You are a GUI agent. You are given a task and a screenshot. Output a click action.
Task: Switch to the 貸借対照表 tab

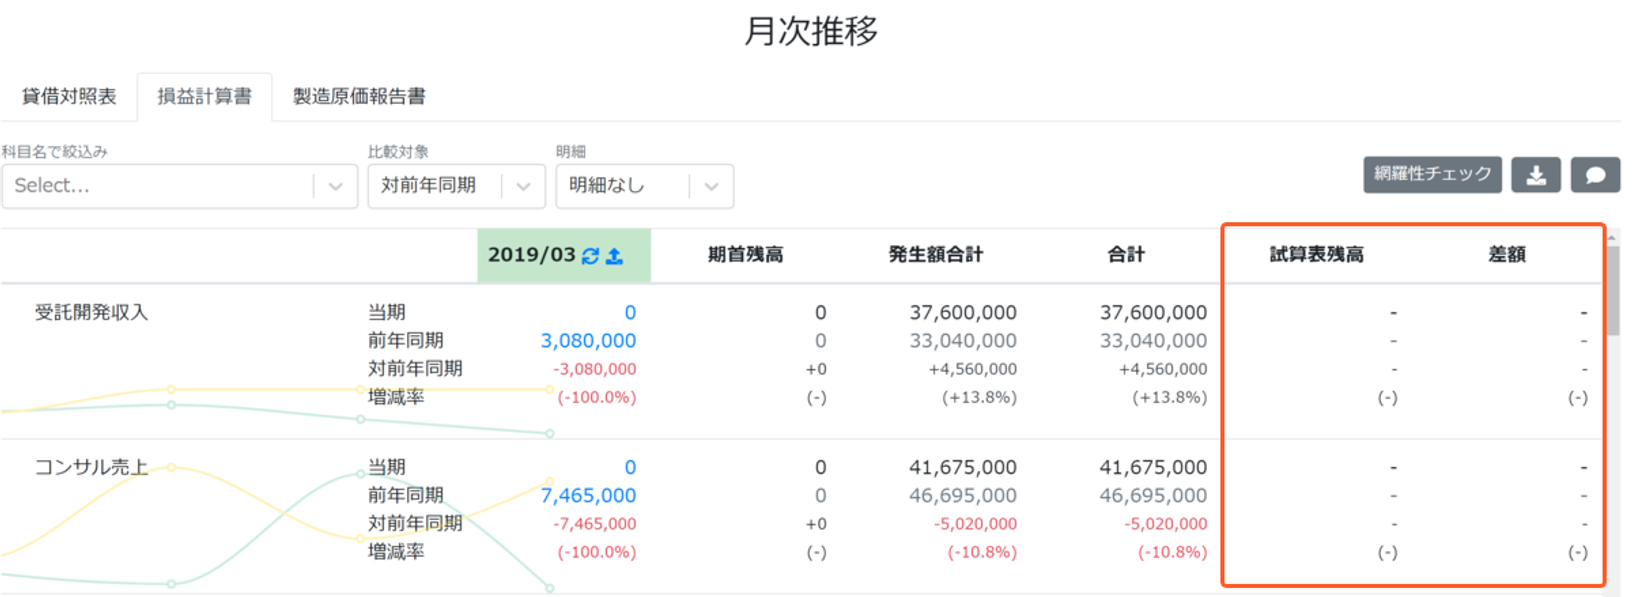[69, 96]
